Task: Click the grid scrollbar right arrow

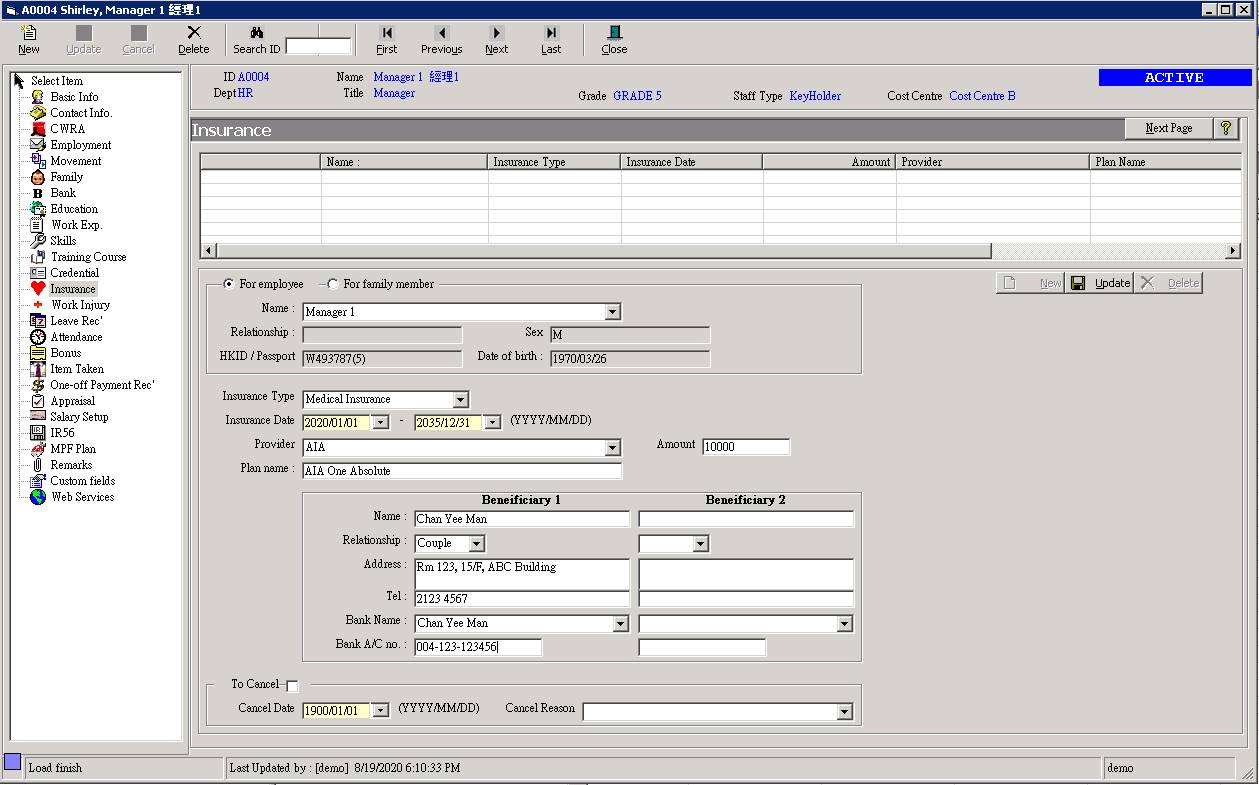Action: (x=1233, y=251)
